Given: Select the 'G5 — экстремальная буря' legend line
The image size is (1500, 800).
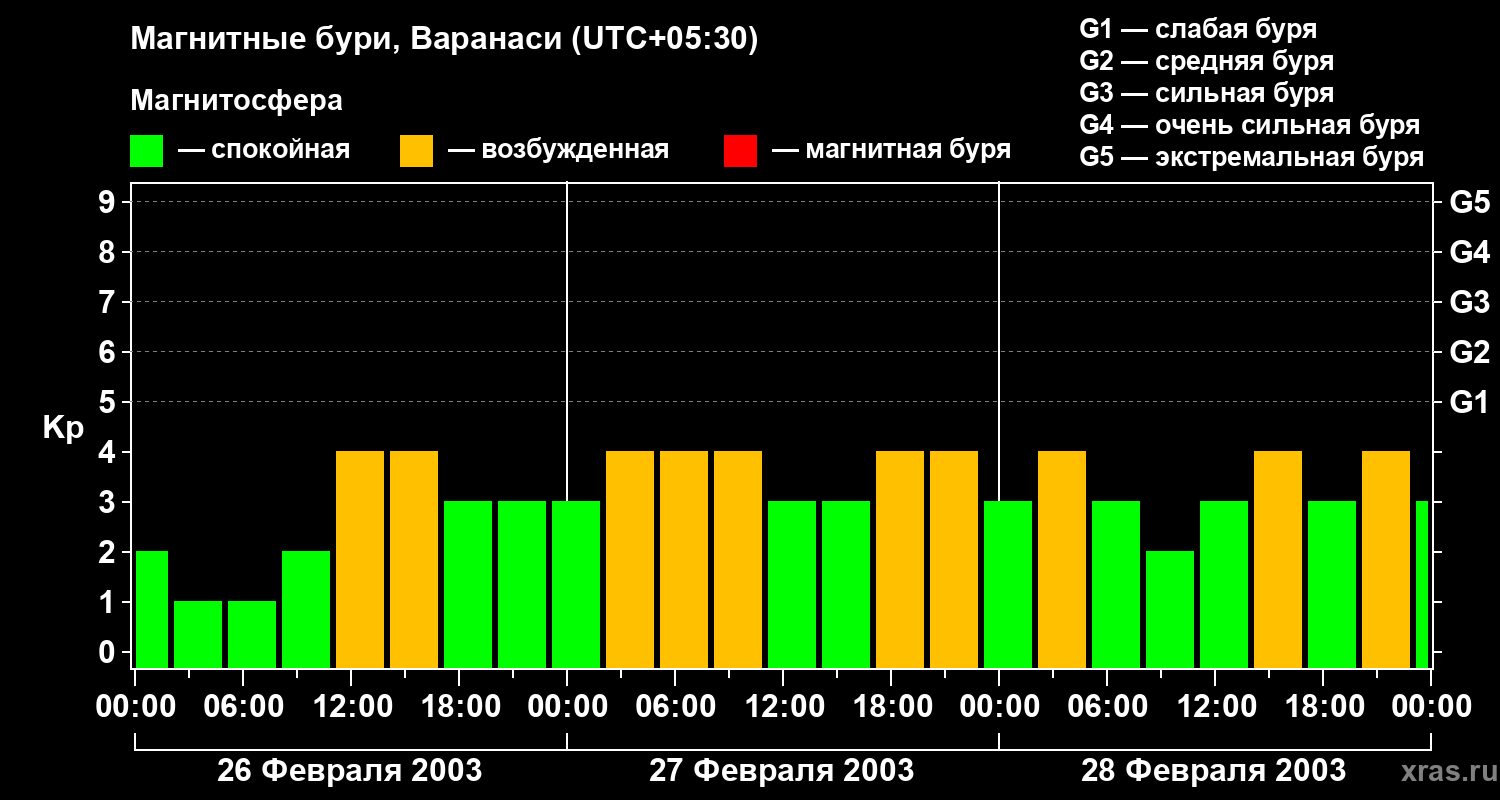Looking at the screenshot, I should pyautogui.click(x=1252, y=157).
